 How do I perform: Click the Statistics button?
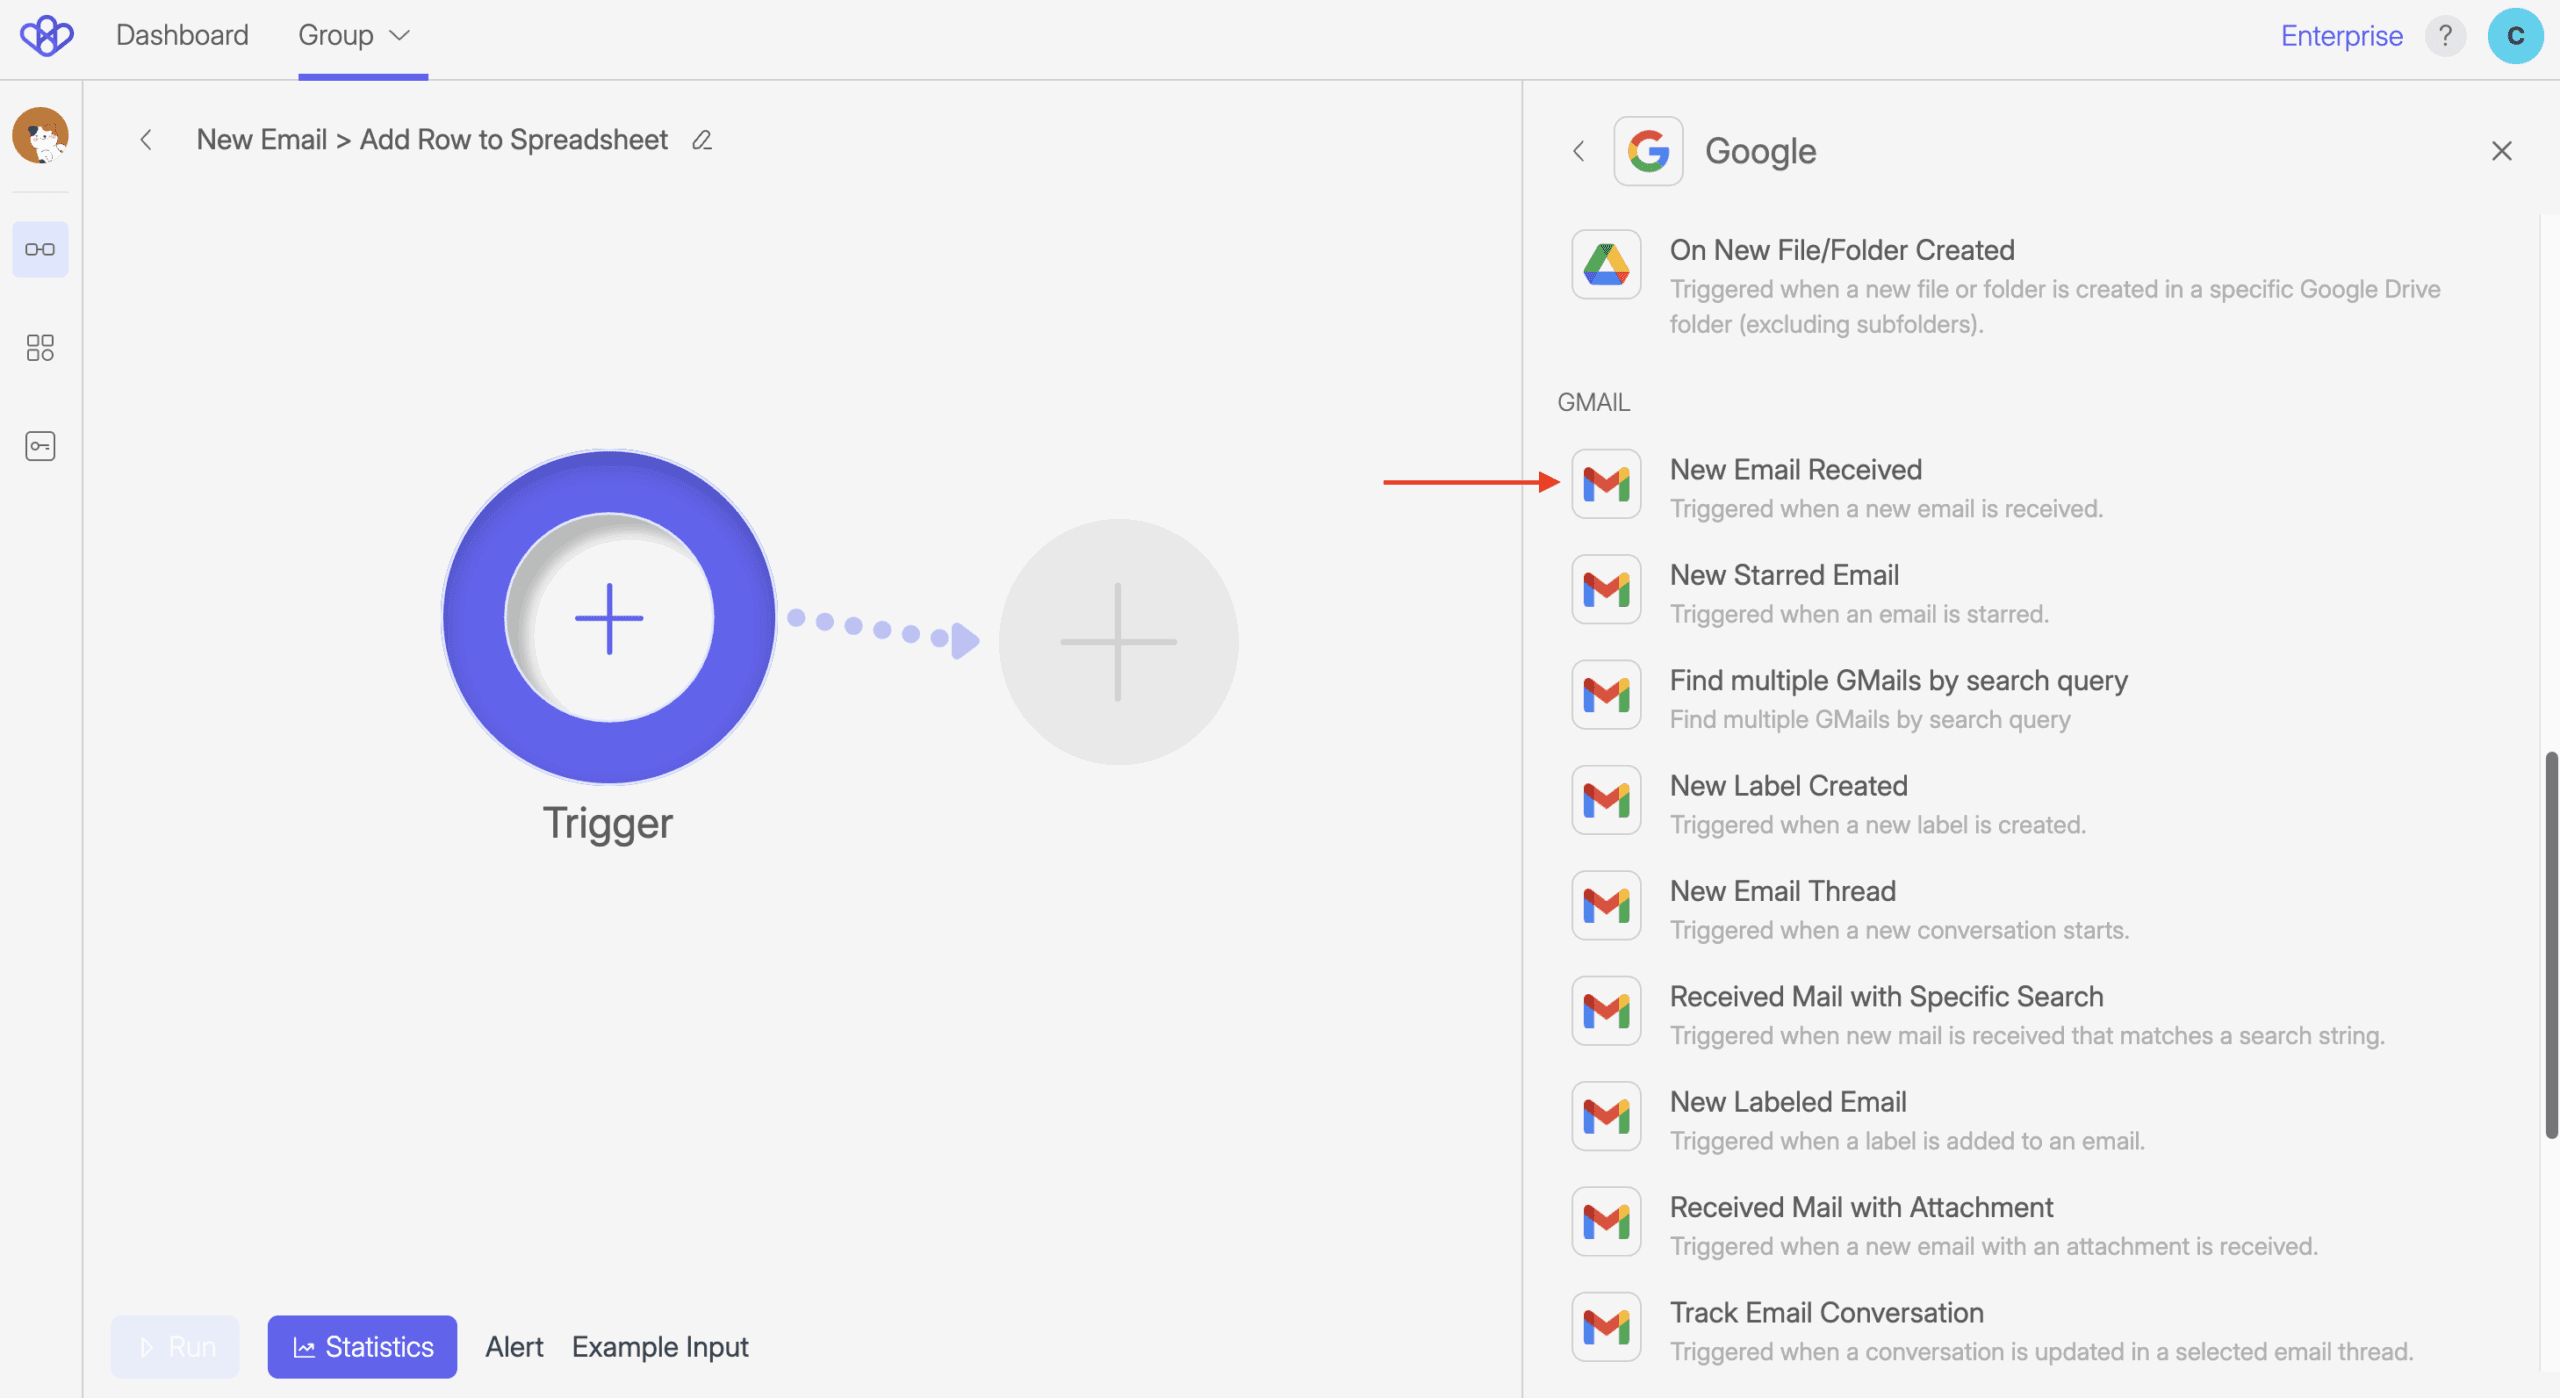point(362,1346)
